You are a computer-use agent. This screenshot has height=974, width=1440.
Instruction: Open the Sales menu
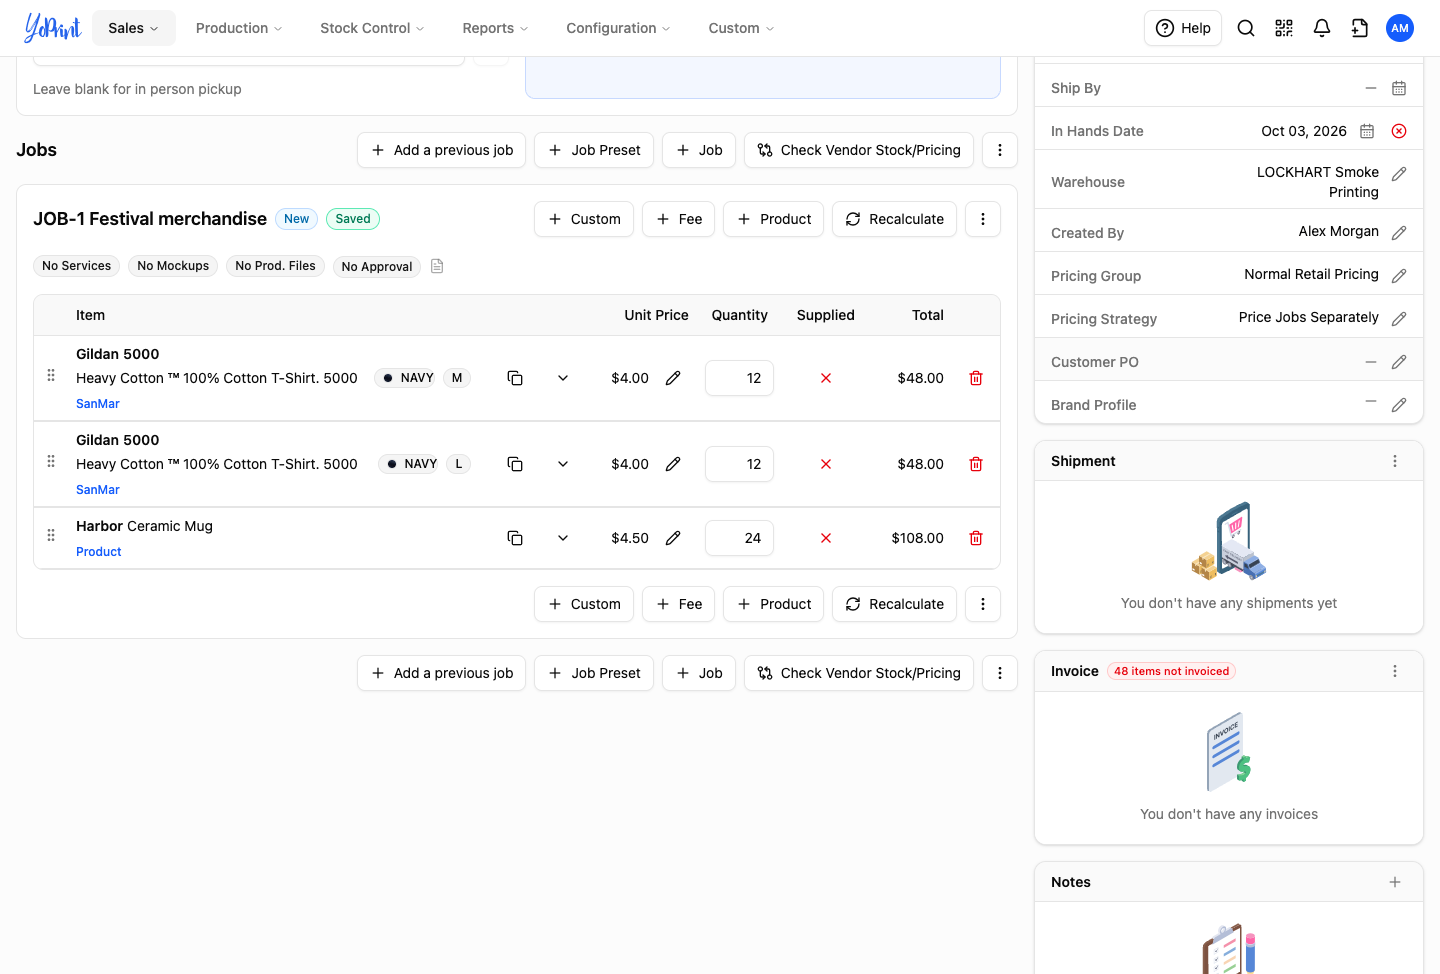pyautogui.click(x=134, y=28)
